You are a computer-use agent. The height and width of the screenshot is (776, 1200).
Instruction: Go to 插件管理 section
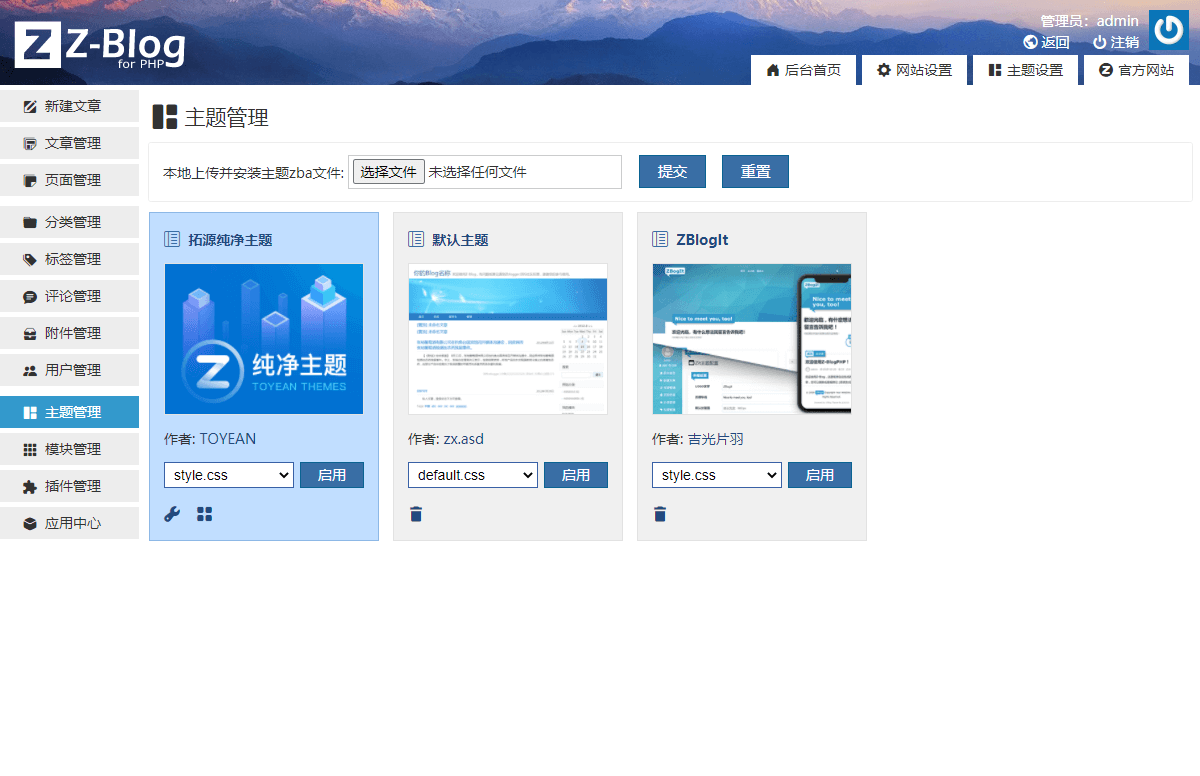70,485
